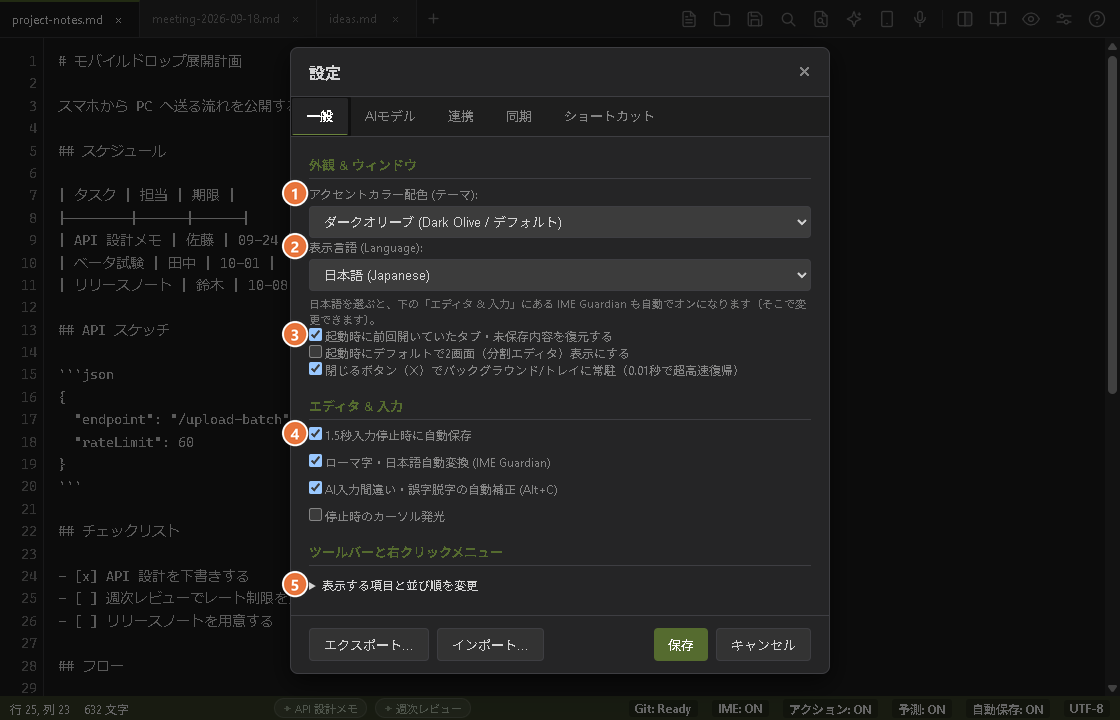Screen dimensions: 1120x720
Task: Click the heading line ## スケジュール in editor
Action: (113, 151)
